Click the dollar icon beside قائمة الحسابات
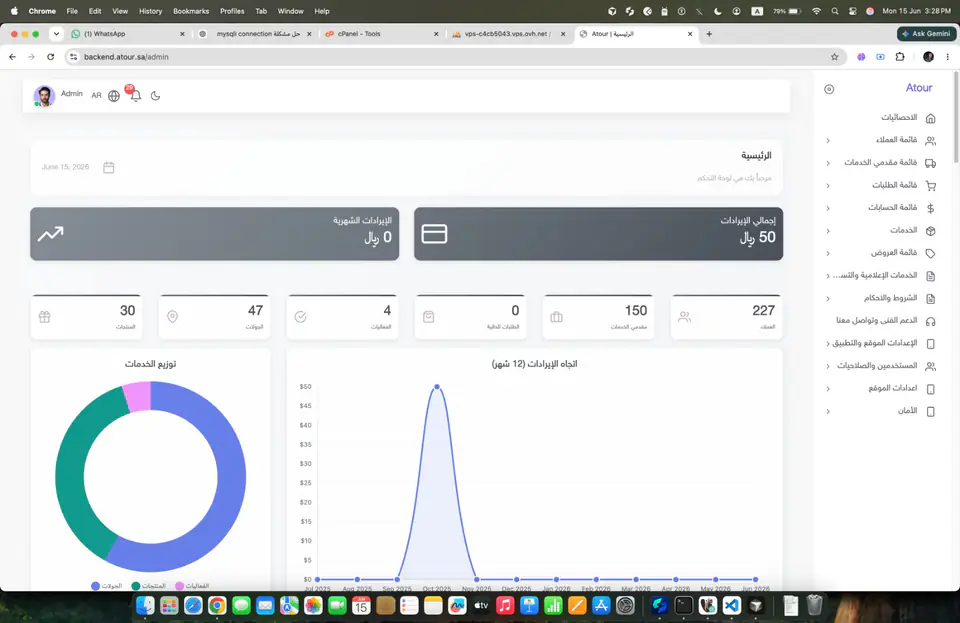The image size is (960, 623). coord(930,208)
